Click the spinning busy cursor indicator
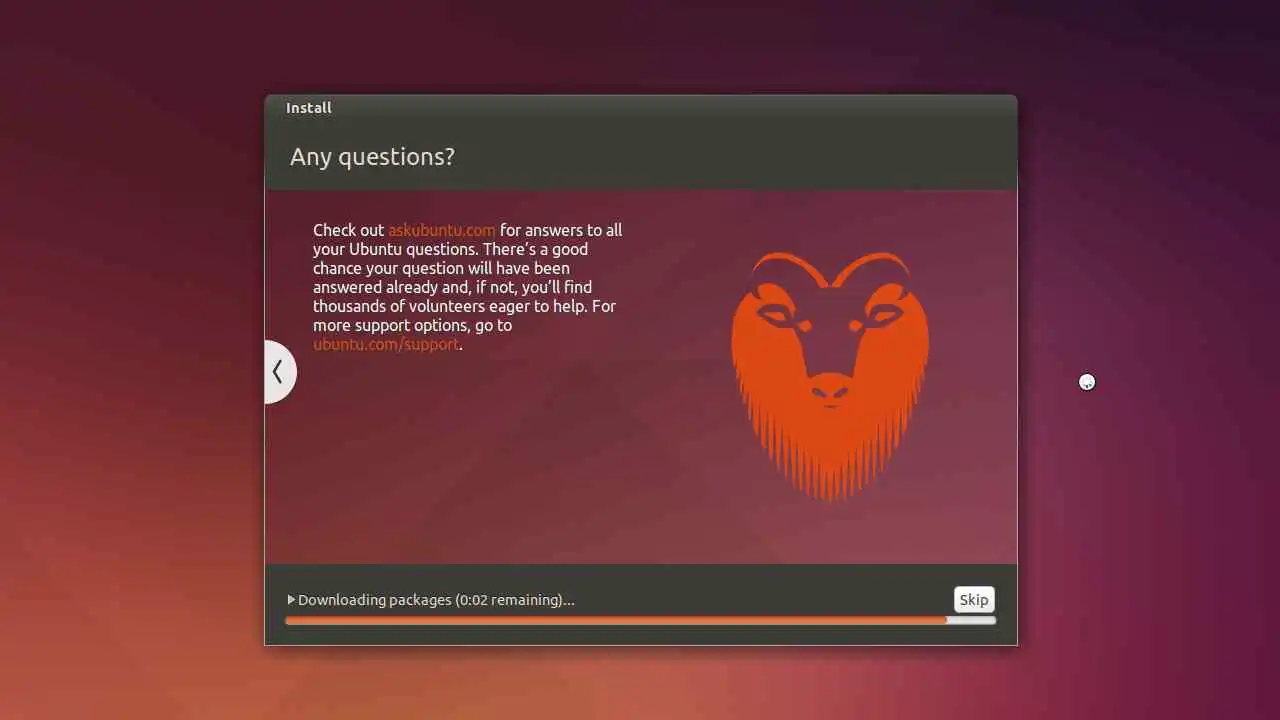1280x720 pixels. (1087, 382)
